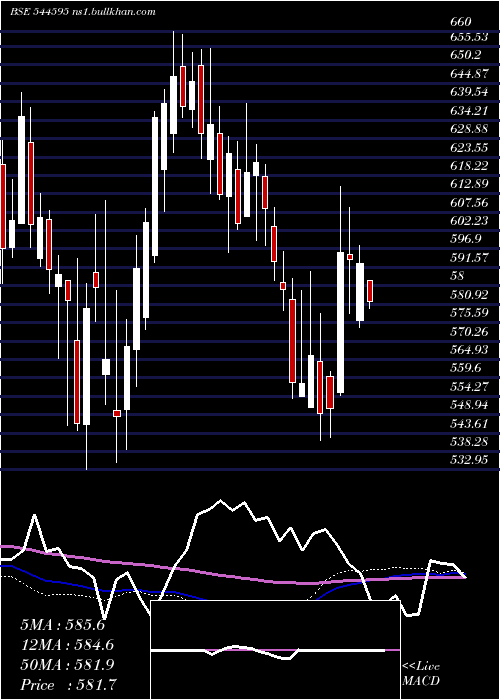The width and height of the screenshot is (500, 700).
Task: Click the 602.23 price axis label
Action: (469, 221)
